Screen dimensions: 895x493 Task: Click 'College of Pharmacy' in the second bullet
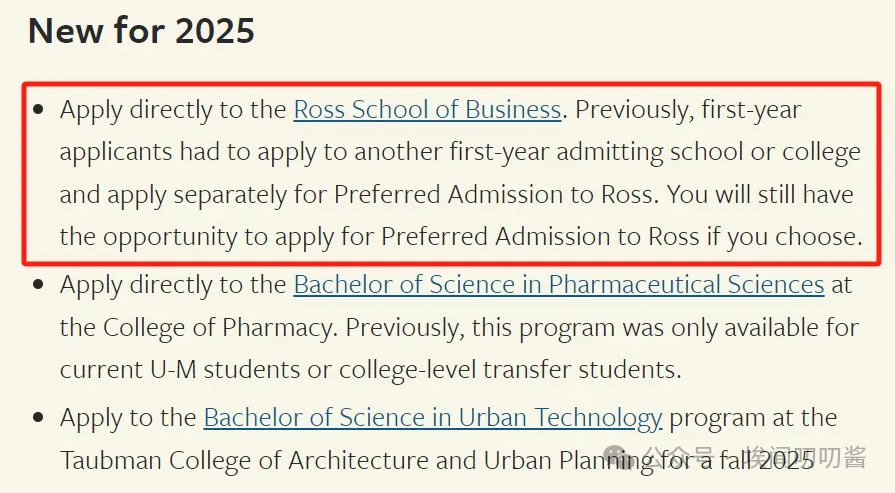pos(217,328)
